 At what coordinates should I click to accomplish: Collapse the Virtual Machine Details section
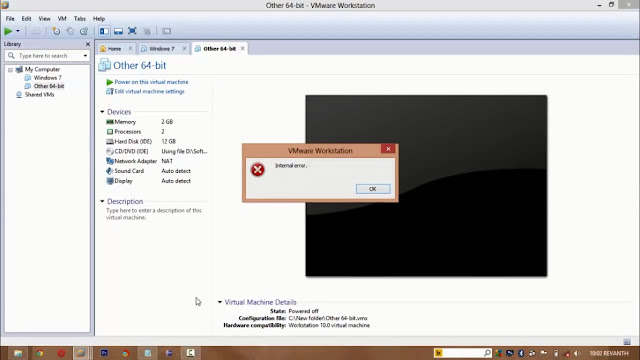pos(220,302)
